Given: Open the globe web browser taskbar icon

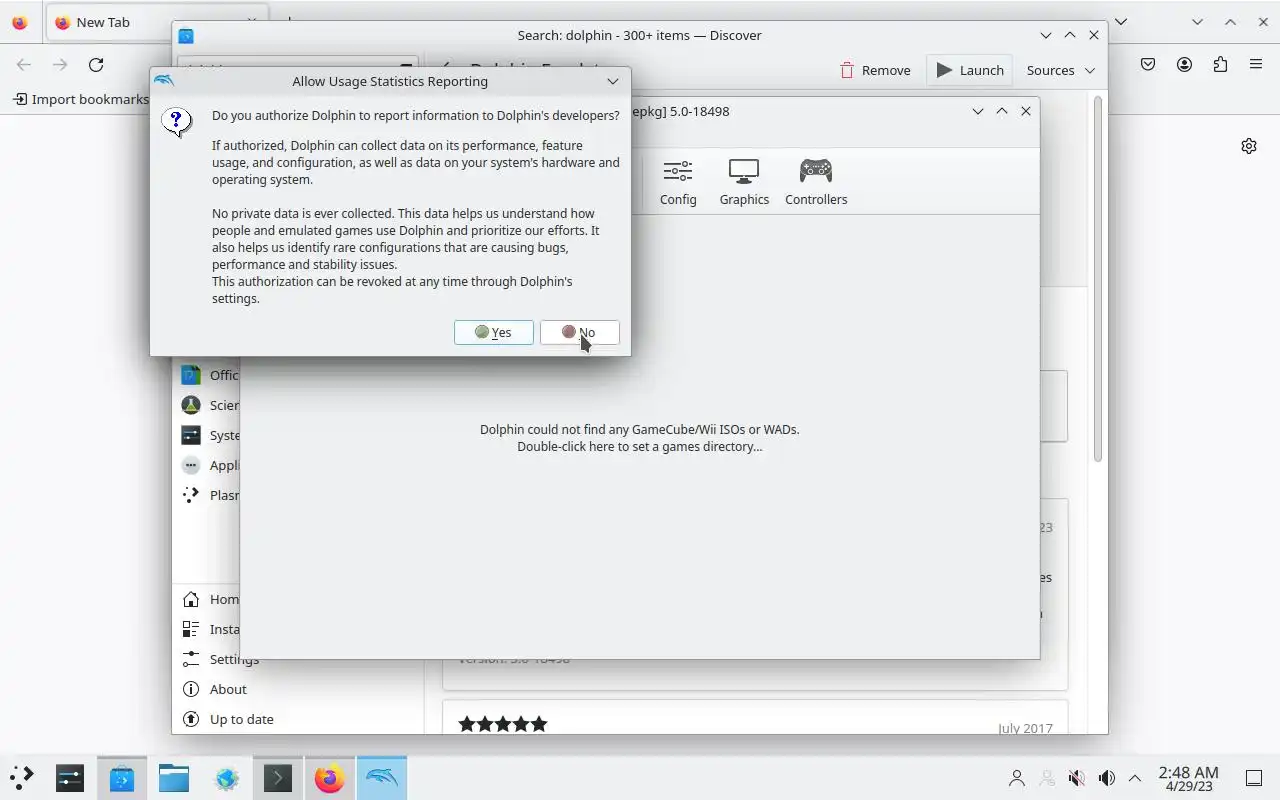Looking at the screenshot, I should tap(226, 777).
